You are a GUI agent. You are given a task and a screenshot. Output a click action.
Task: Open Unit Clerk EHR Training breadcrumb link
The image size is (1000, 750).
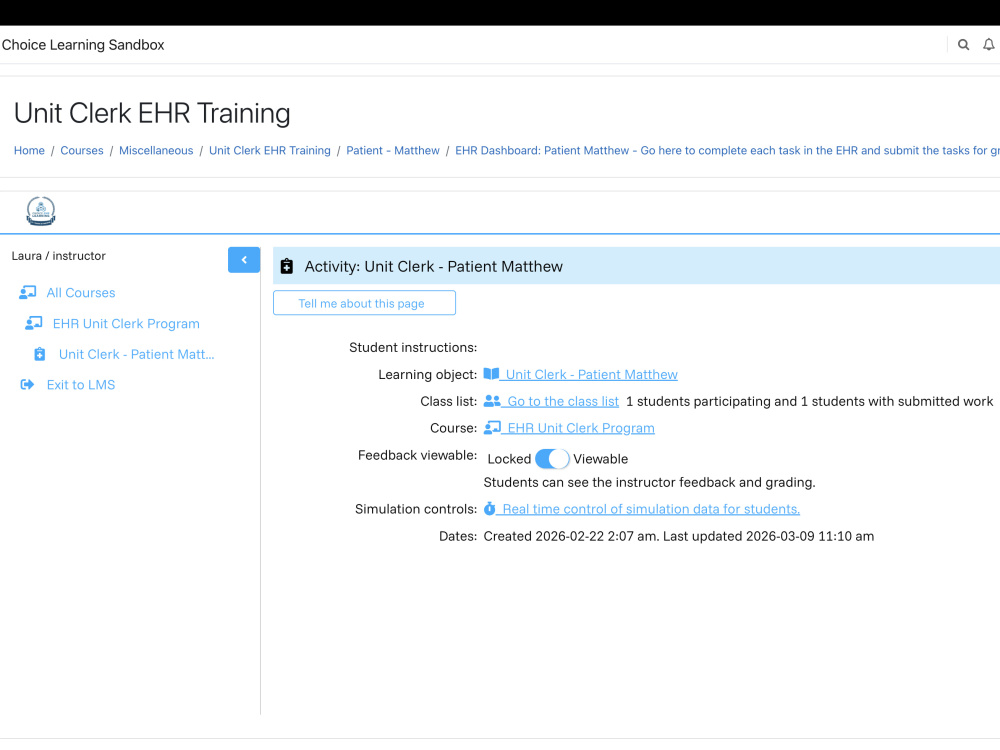click(270, 151)
